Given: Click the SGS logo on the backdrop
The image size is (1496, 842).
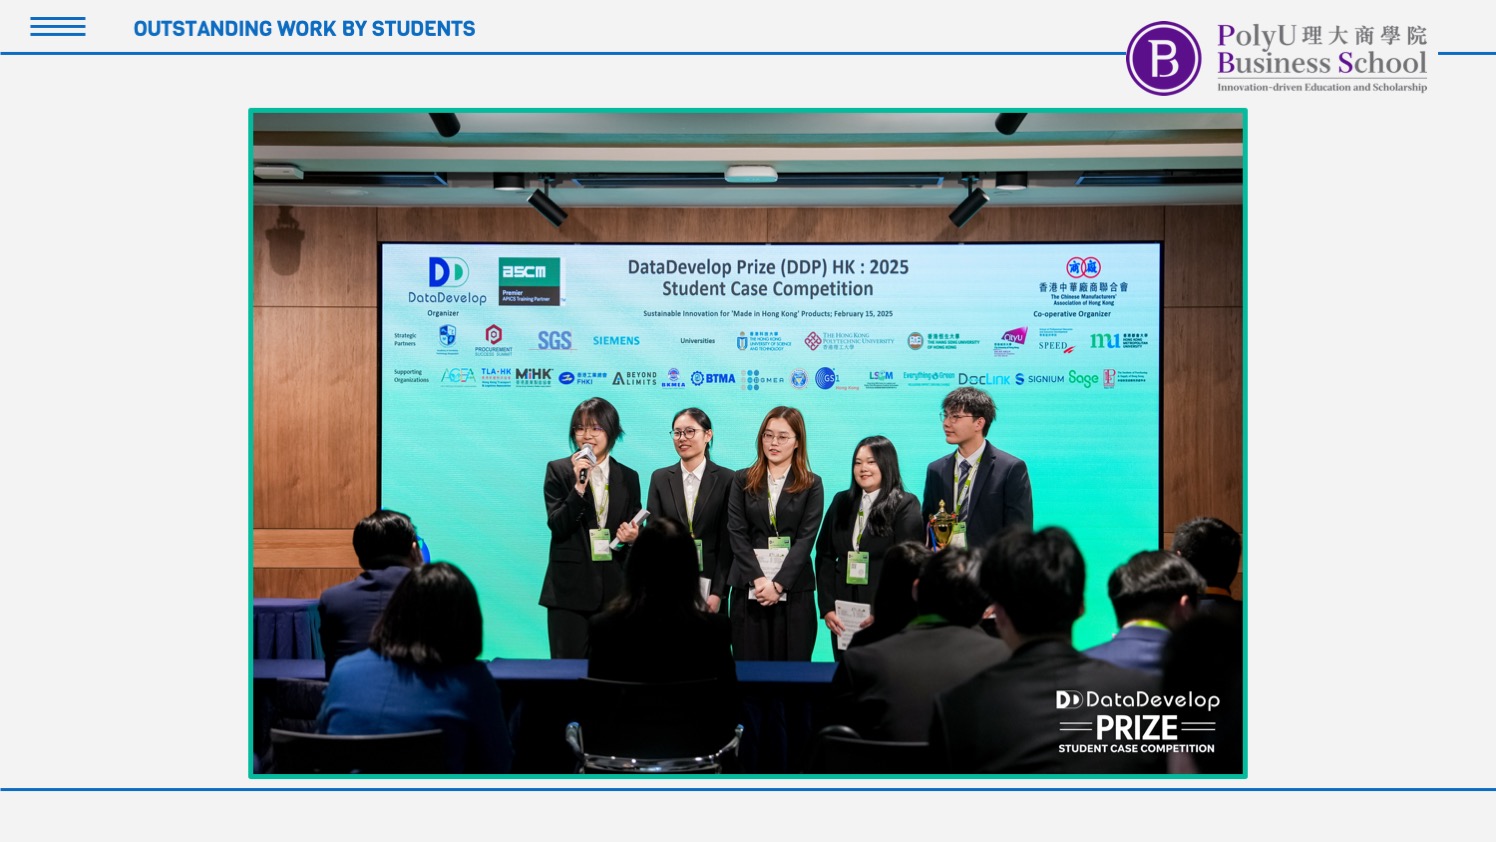Looking at the screenshot, I should point(554,341).
